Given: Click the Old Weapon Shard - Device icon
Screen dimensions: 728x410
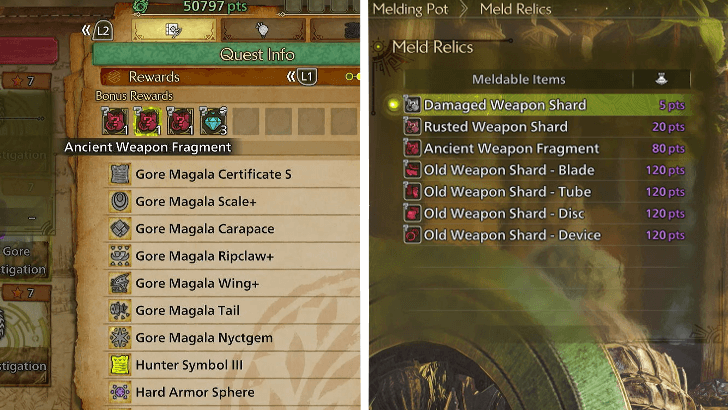Looking at the screenshot, I should coord(412,235).
